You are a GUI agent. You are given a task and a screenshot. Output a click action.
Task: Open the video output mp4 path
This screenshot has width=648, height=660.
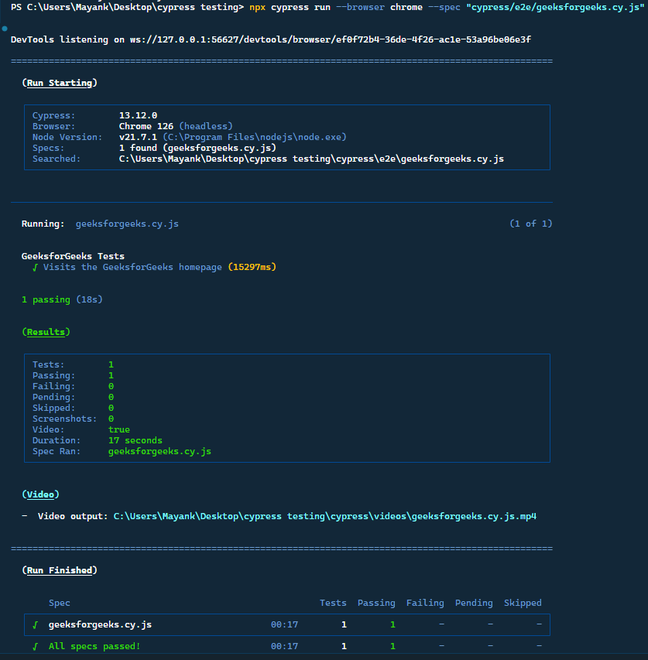click(325, 516)
